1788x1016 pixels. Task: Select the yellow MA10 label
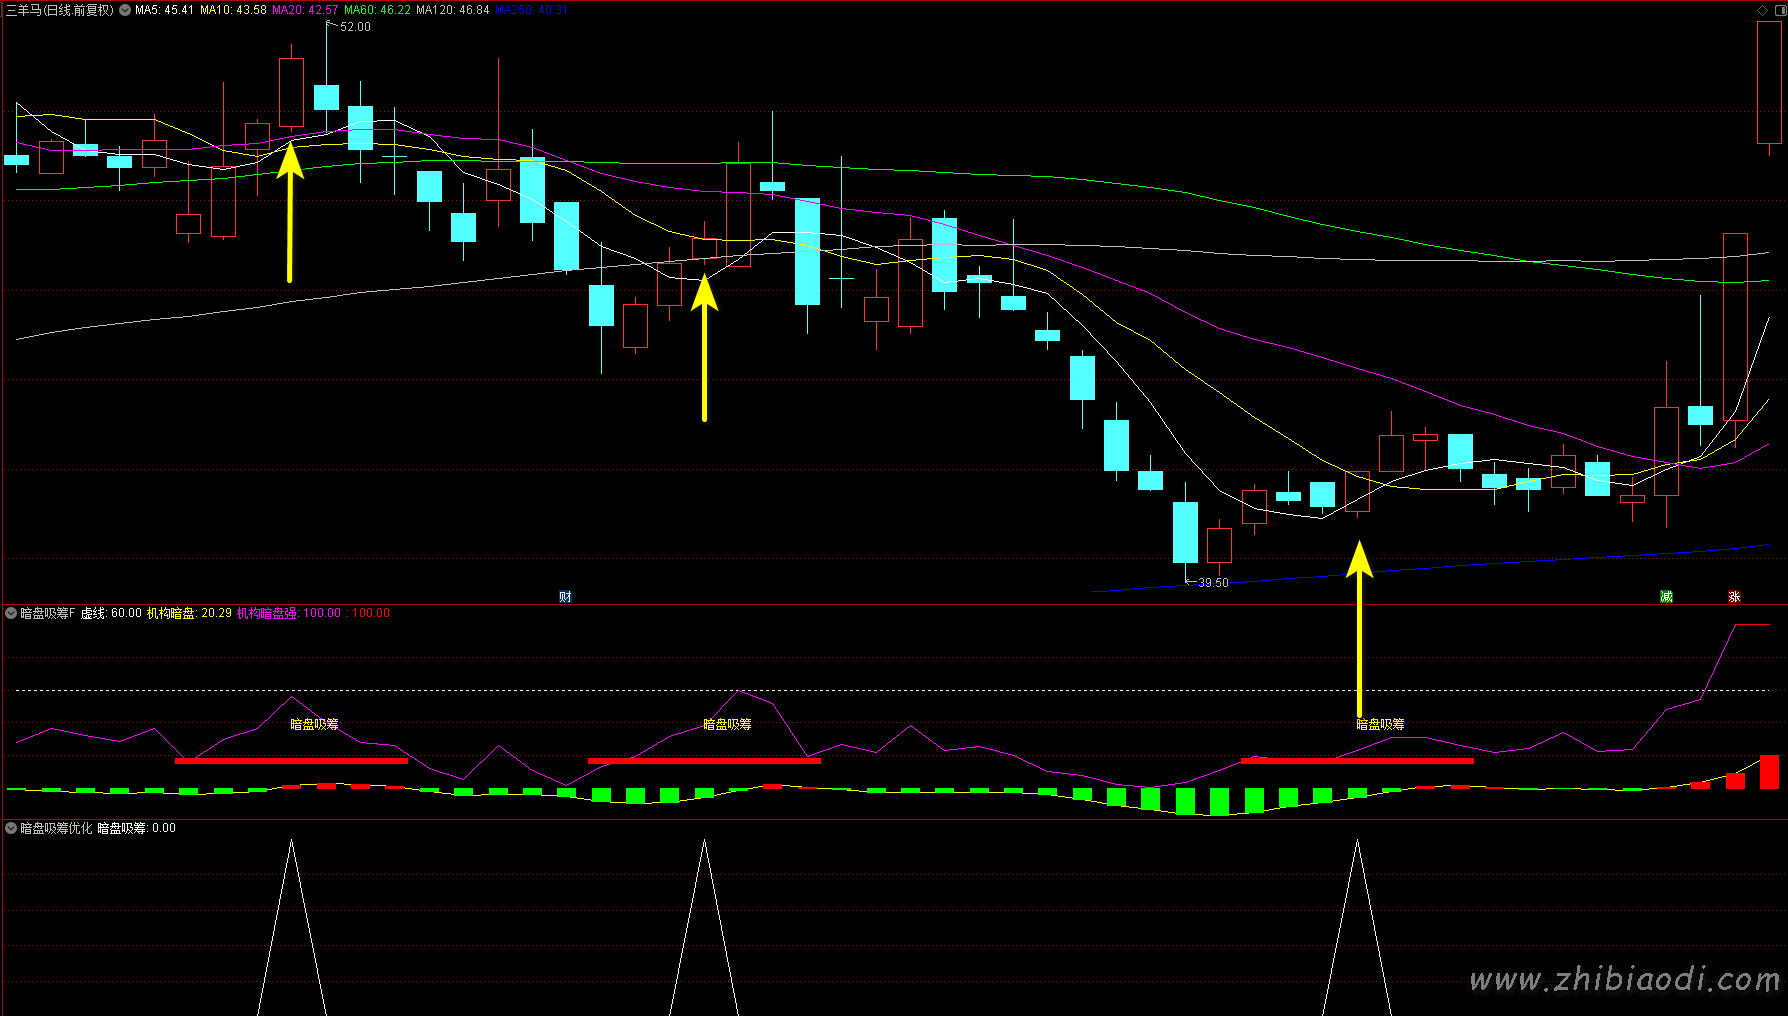click(x=233, y=10)
